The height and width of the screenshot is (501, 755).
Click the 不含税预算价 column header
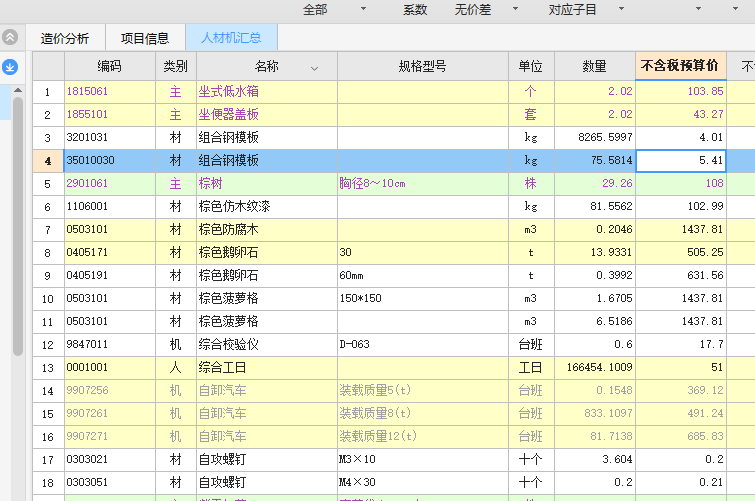[680, 66]
